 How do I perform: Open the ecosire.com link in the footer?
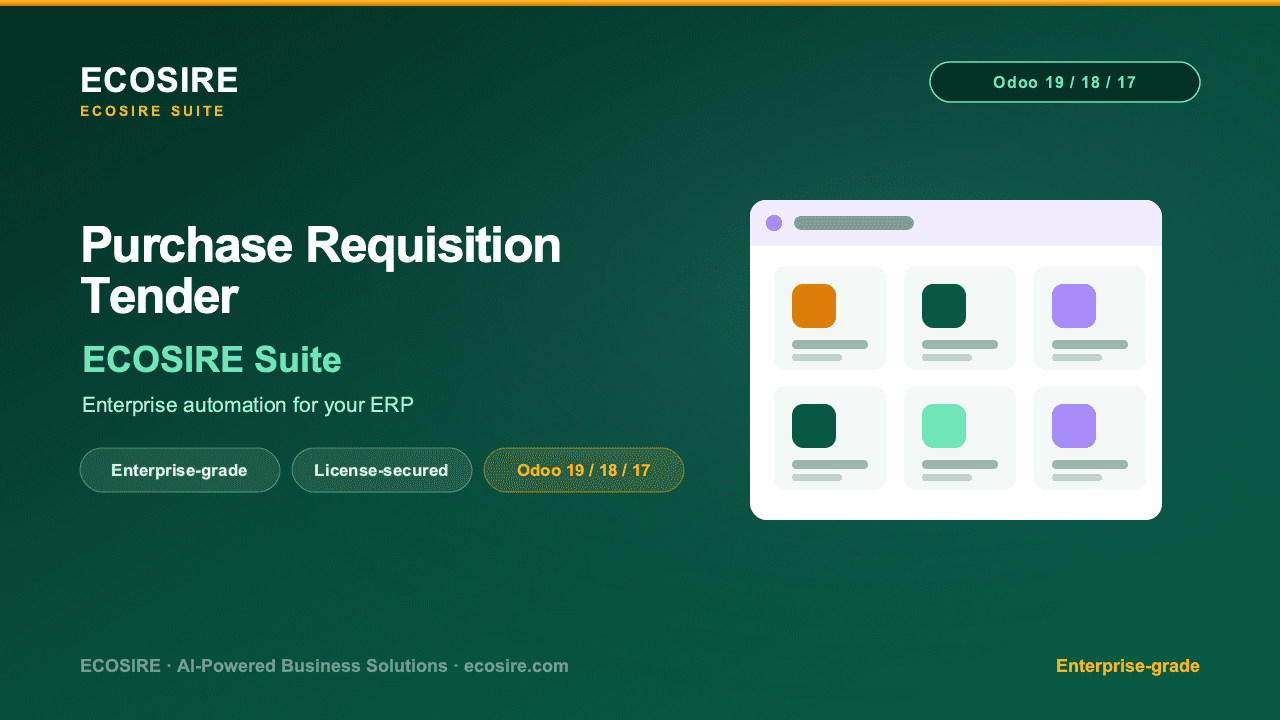tap(516, 666)
